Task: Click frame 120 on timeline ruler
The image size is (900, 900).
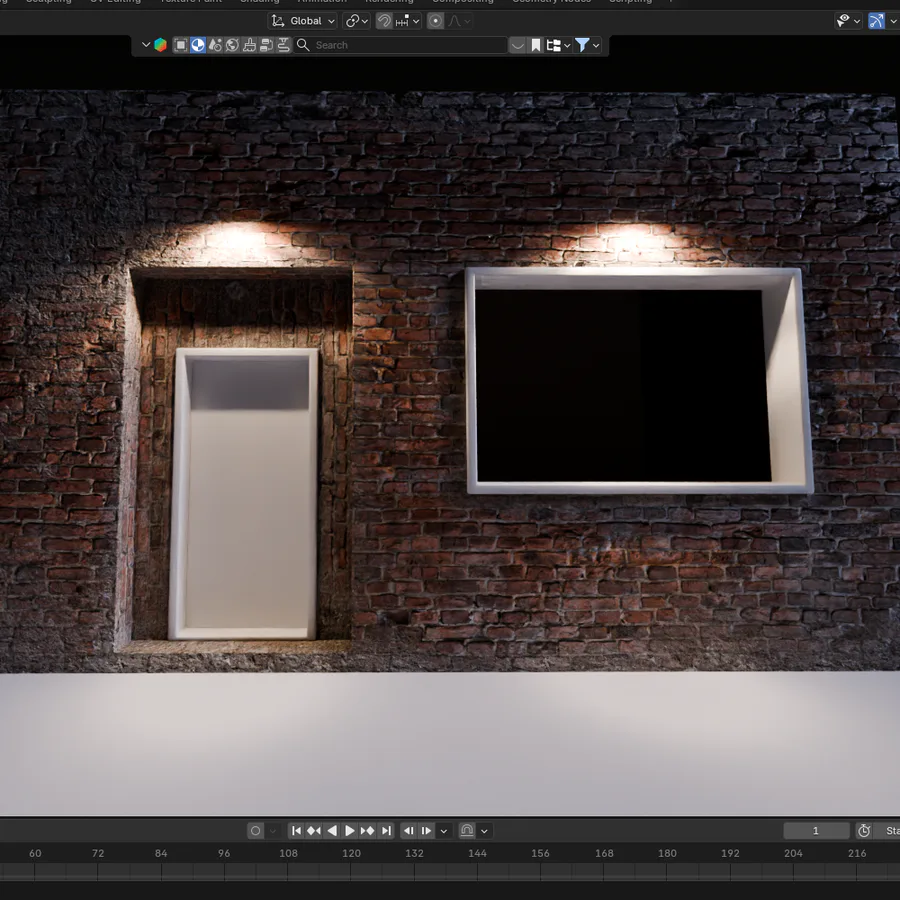Action: pos(351,853)
